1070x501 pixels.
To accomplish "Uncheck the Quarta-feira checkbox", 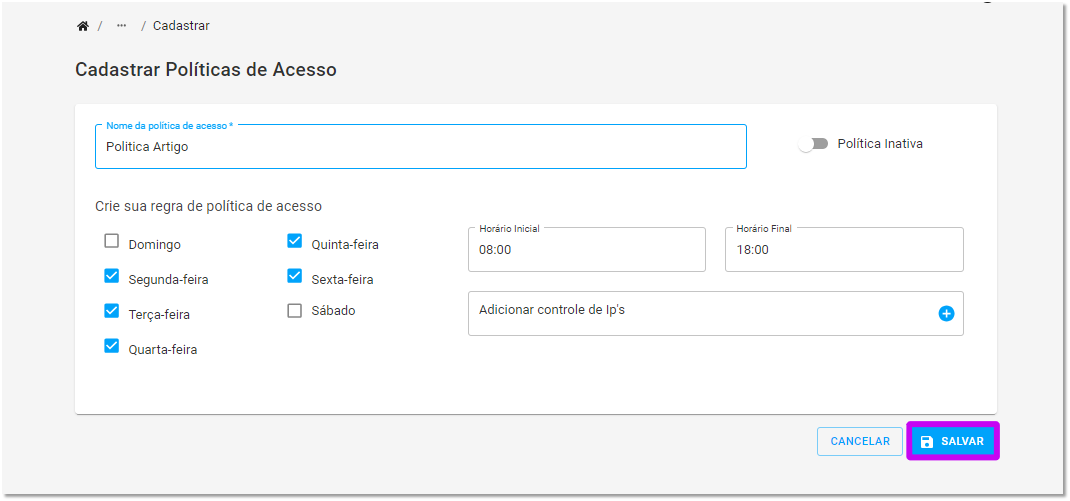I will (x=111, y=346).
